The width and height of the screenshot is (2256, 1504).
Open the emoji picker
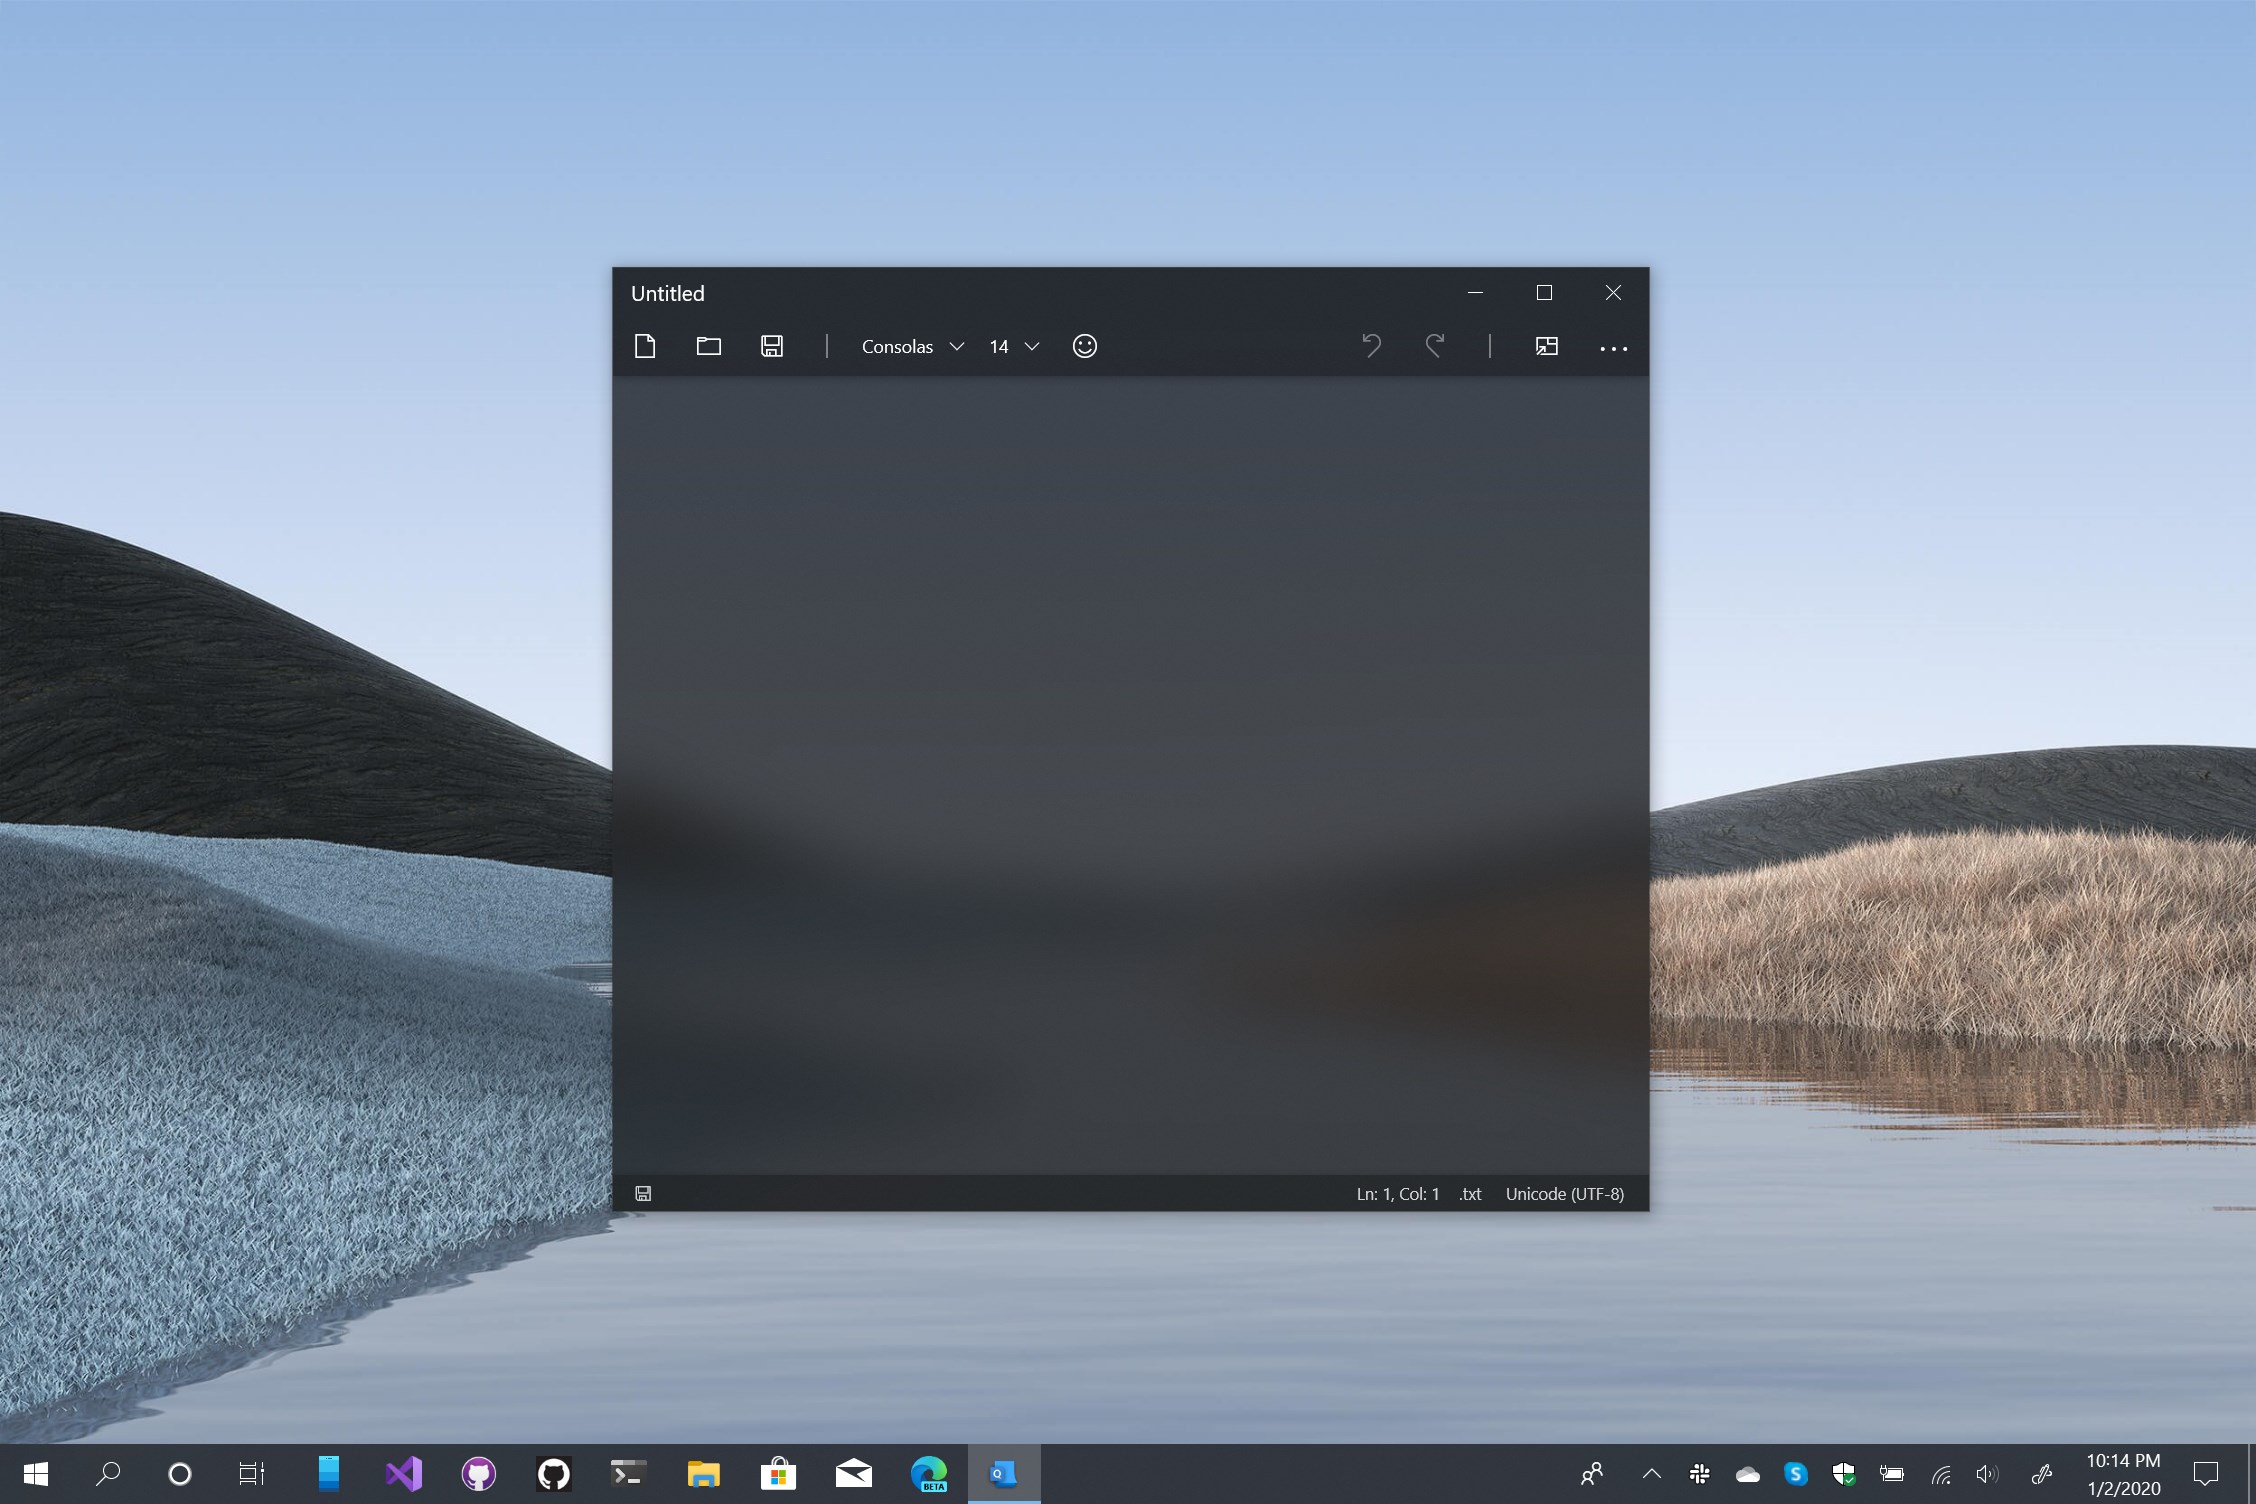(1084, 346)
